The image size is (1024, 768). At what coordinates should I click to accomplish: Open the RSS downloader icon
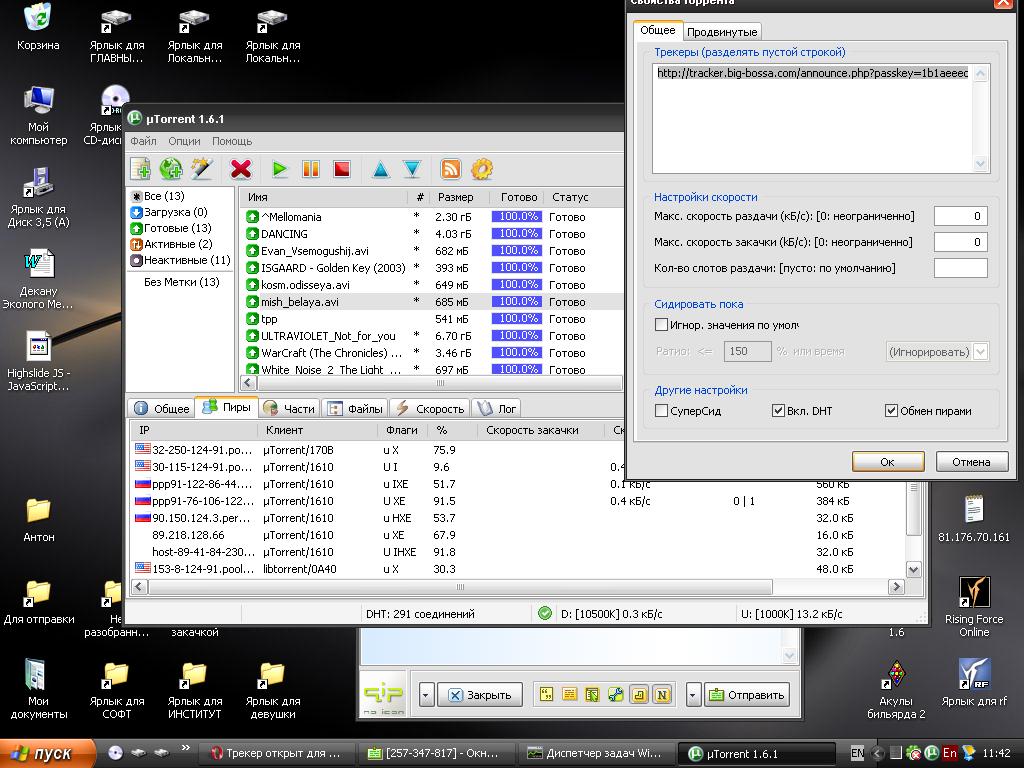click(451, 169)
